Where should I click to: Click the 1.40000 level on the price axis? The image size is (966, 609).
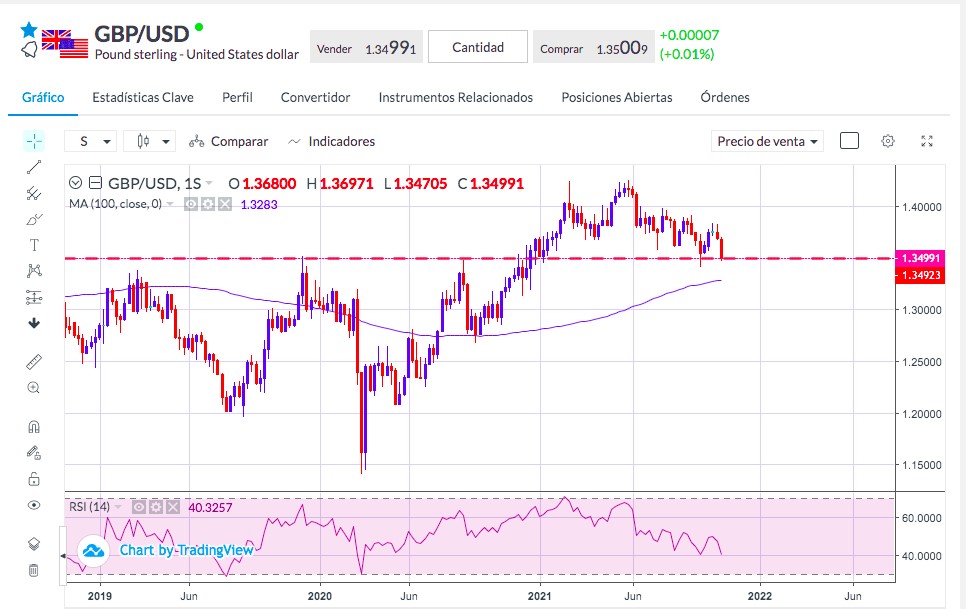click(x=922, y=208)
